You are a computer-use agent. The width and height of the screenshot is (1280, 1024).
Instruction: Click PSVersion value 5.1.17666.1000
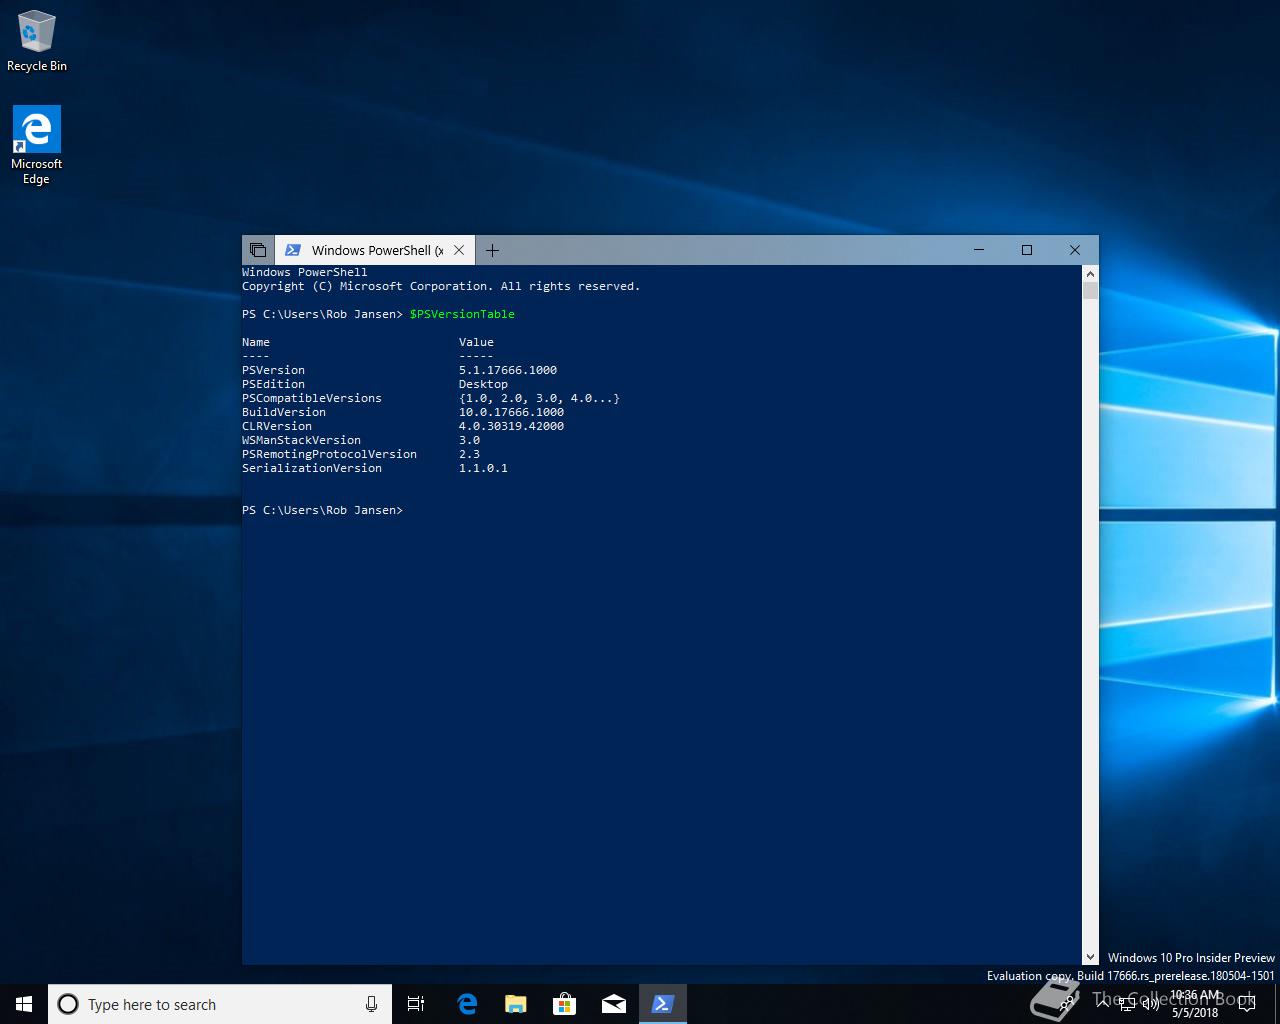(508, 370)
